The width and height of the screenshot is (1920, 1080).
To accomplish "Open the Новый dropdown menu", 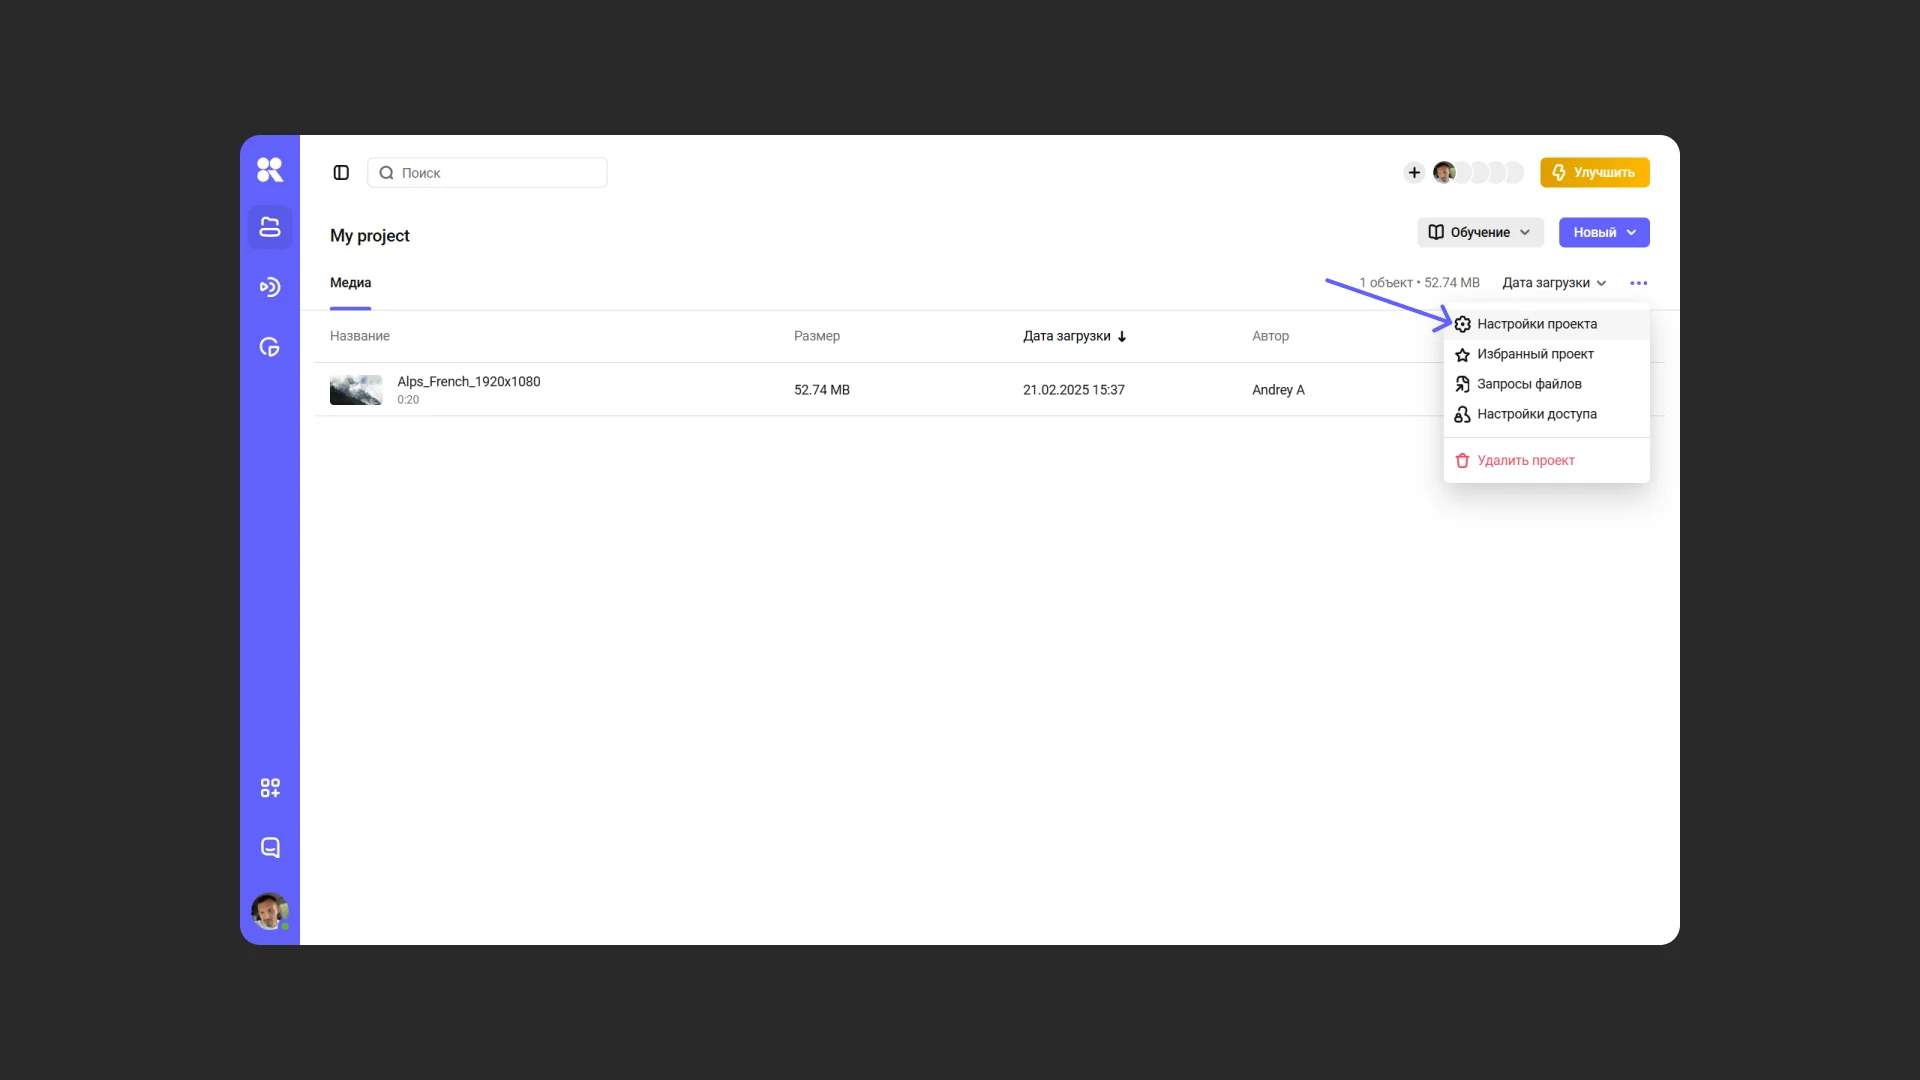I will [1603, 232].
